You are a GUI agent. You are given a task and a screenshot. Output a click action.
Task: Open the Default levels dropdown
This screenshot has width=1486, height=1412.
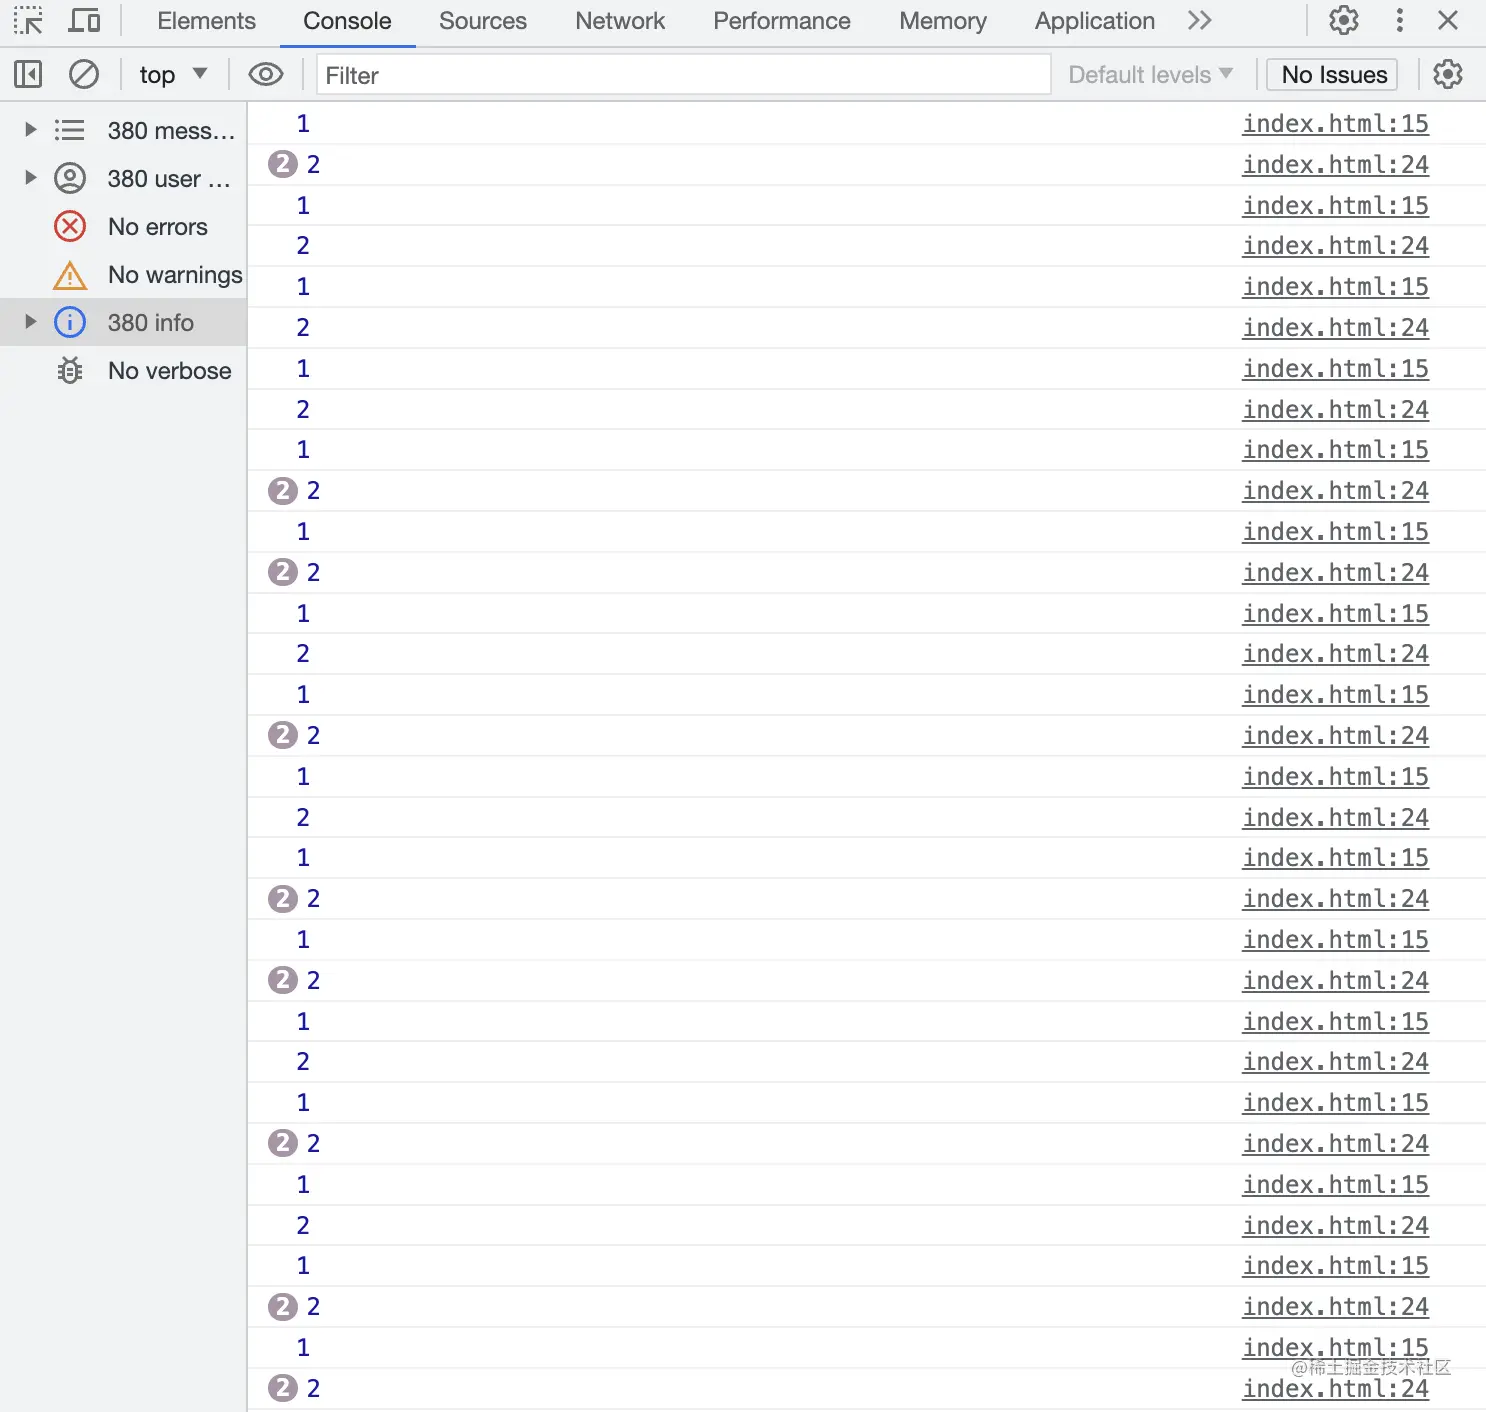pos(1150,75)
